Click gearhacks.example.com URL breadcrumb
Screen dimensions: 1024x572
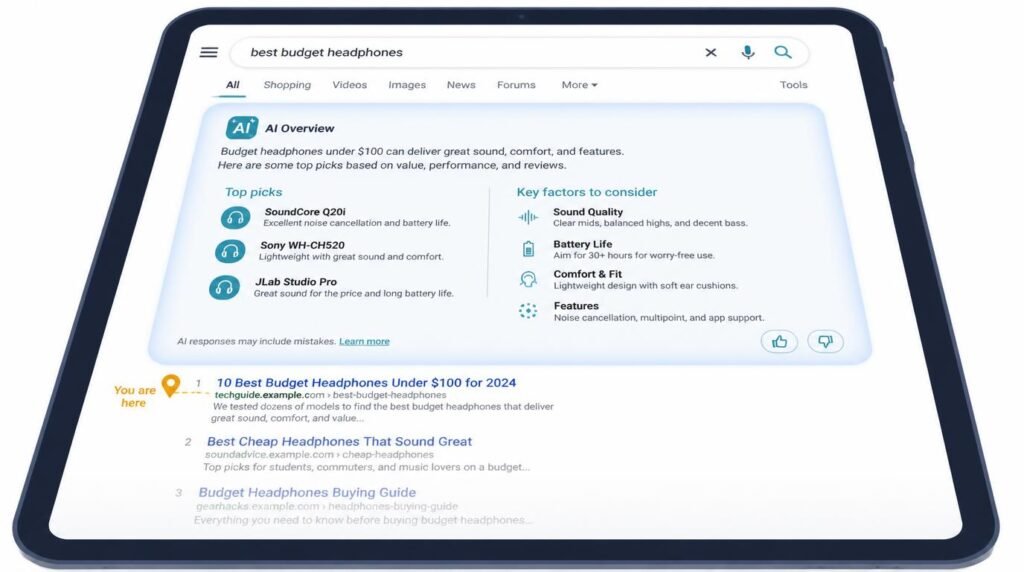point(327,506)
